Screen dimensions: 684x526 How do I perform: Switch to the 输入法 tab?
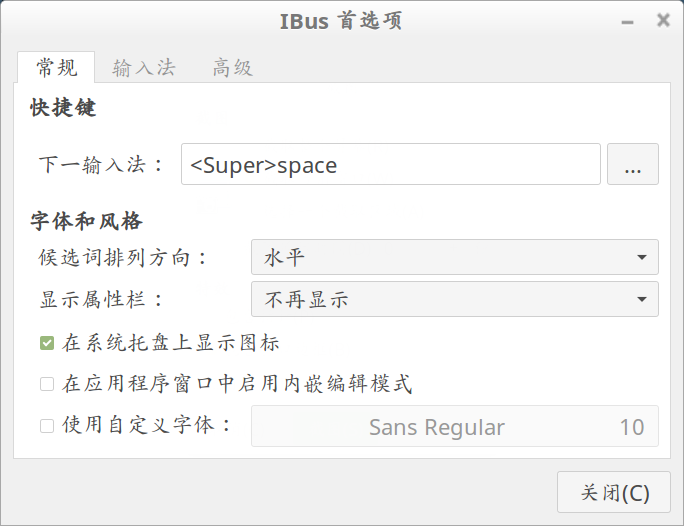coord(144,68)
